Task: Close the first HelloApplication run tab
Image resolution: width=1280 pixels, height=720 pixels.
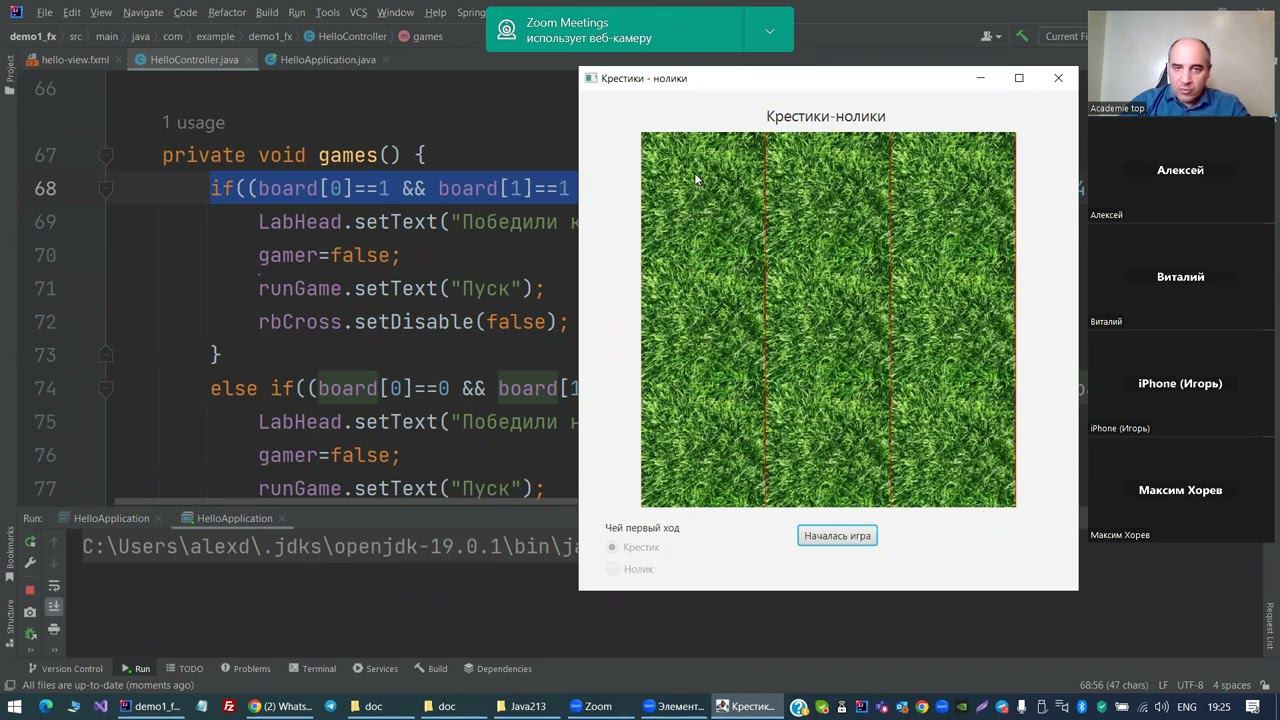Action: [159, 518]
